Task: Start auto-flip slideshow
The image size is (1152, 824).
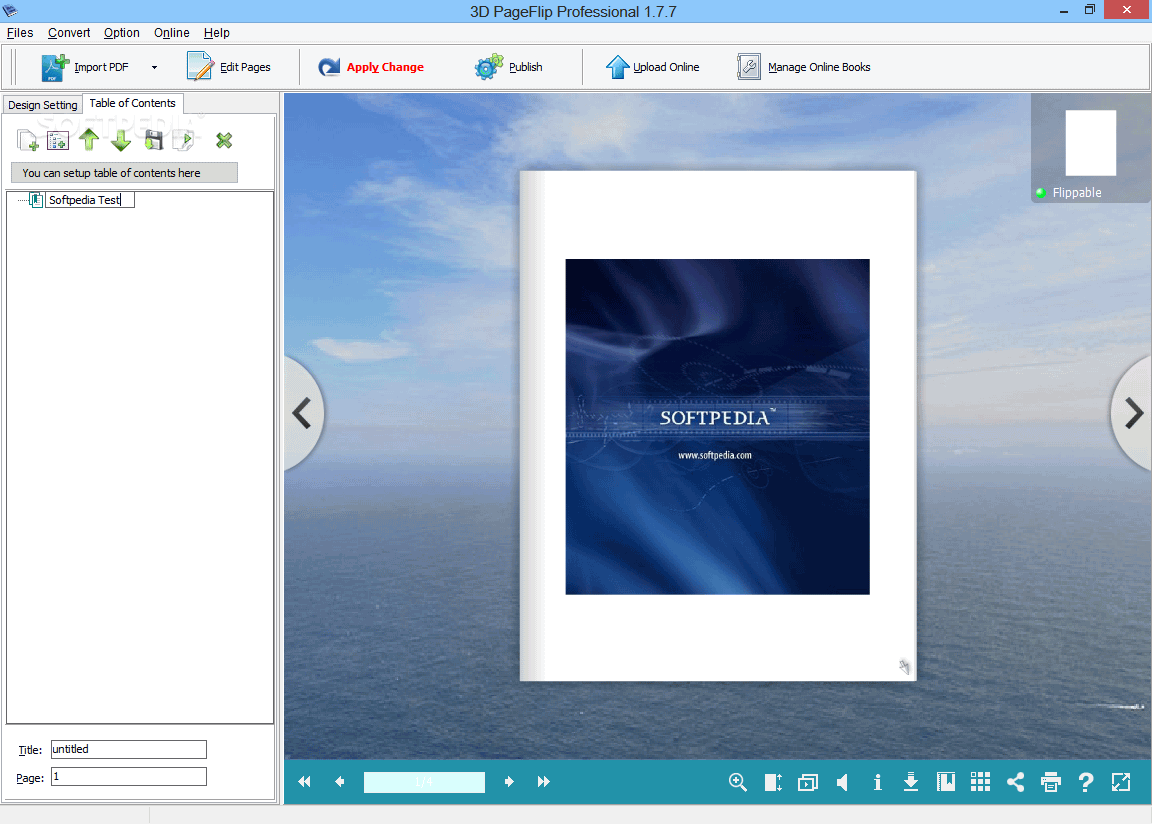Action: click(x=807, y=783)
